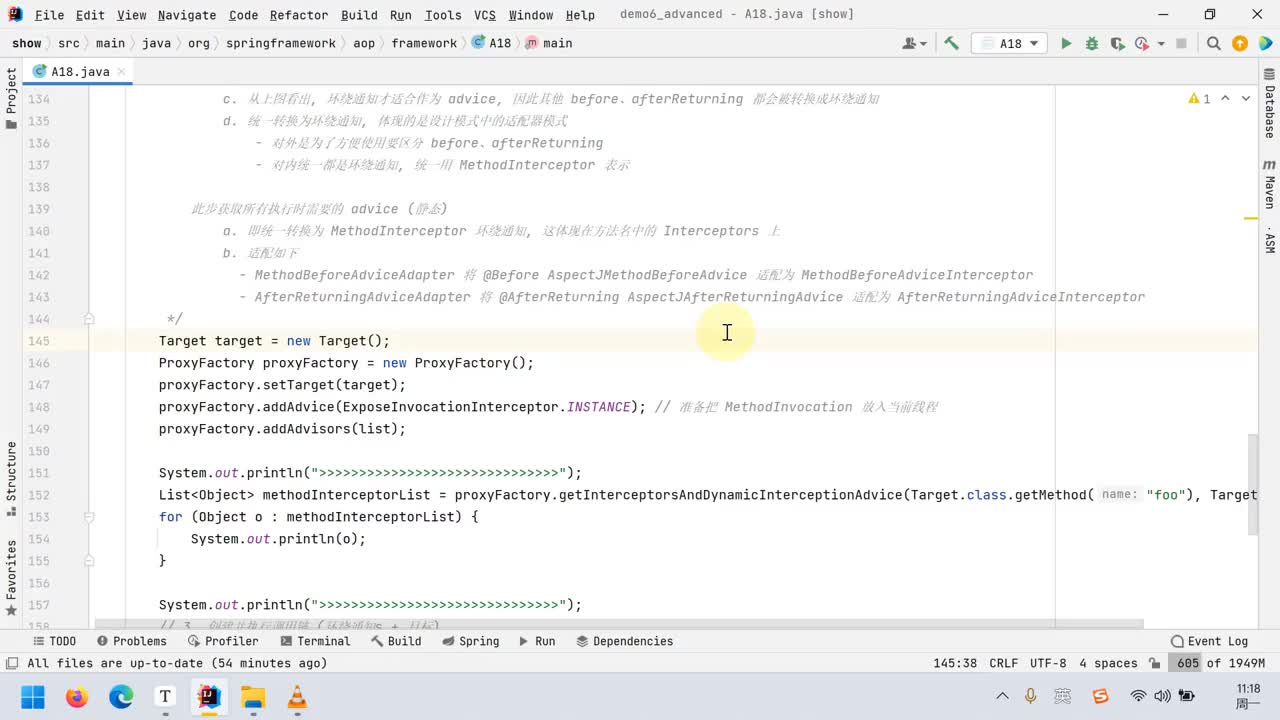Image resolution: width=1280 pixels, height=720 pixels.
Task: Click the colorful plugin icon in toolbar
Action: (1265, 43)
